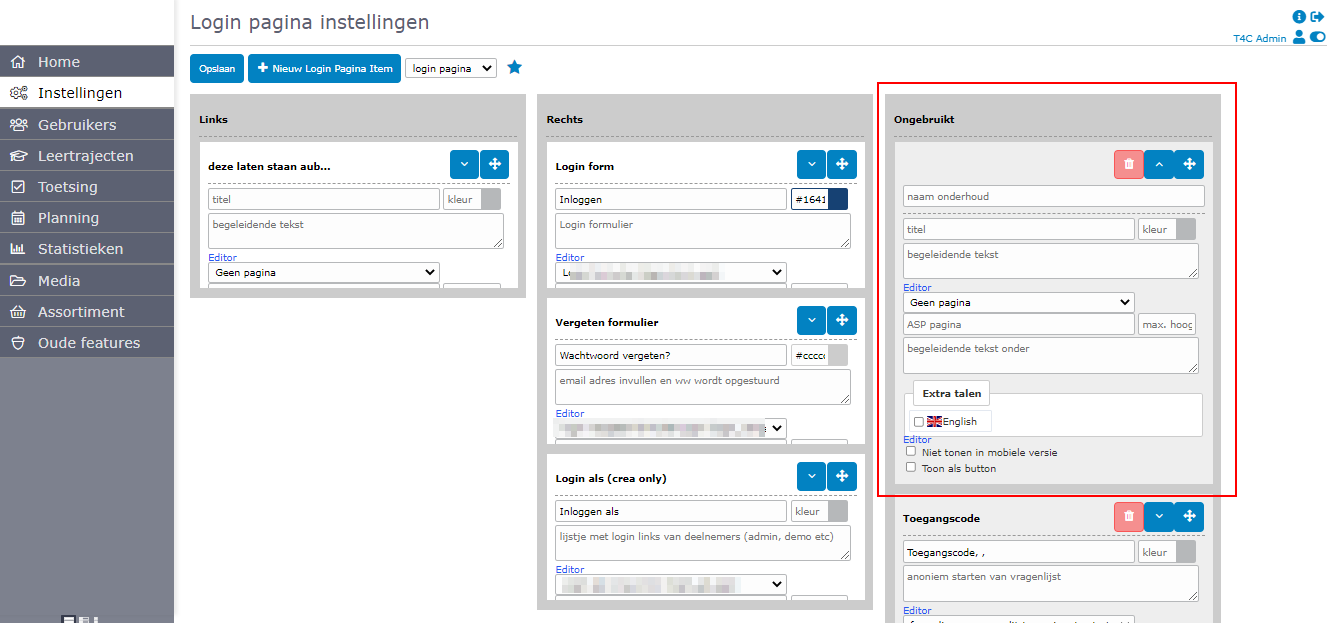
Task: Click the 'naam onderhoud' input field
Action: pos(1053,196)
